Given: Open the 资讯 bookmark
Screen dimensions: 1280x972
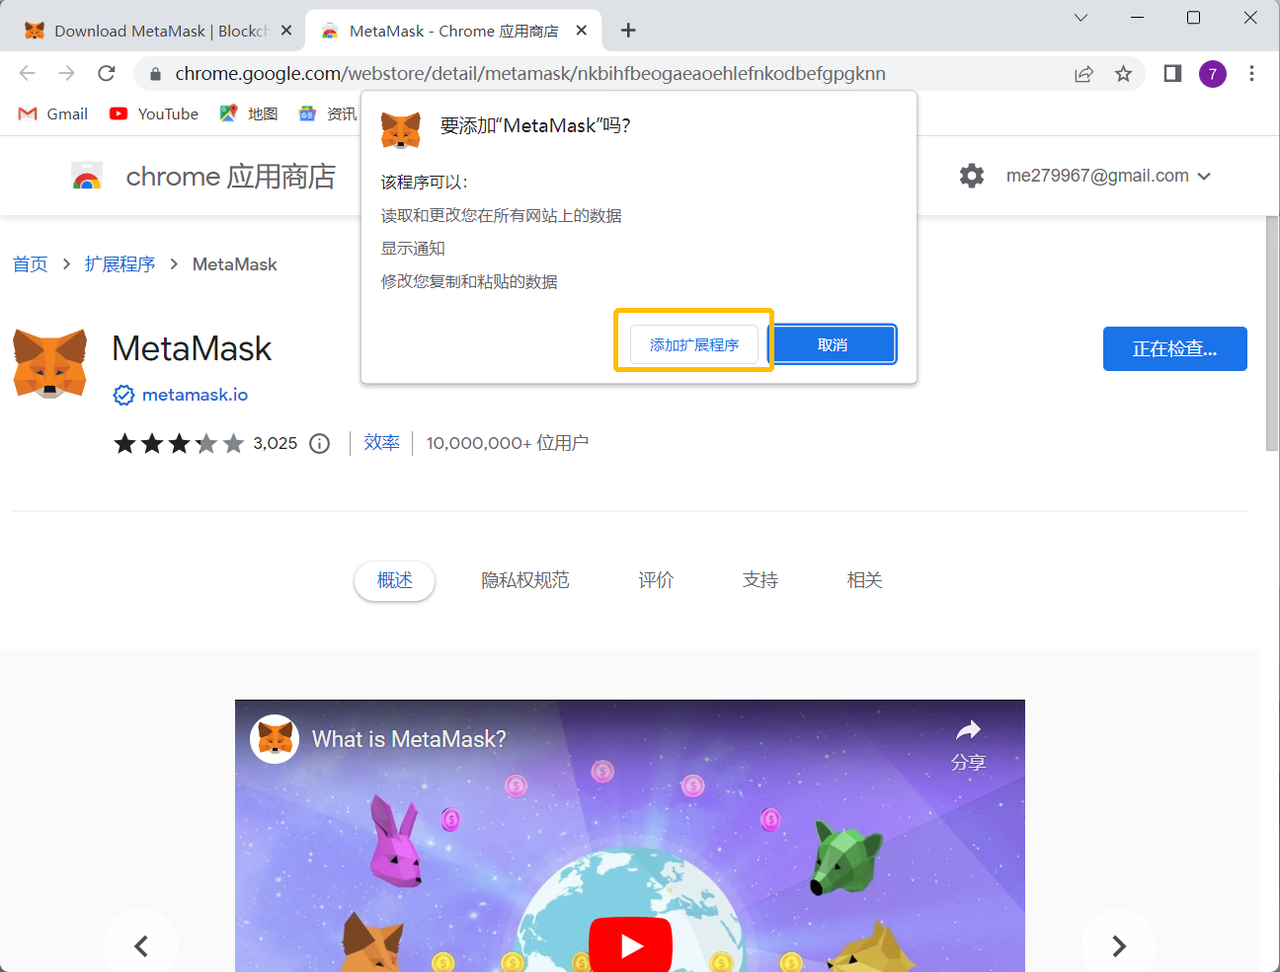Looking at the screenshot, I should click(328, 114).
